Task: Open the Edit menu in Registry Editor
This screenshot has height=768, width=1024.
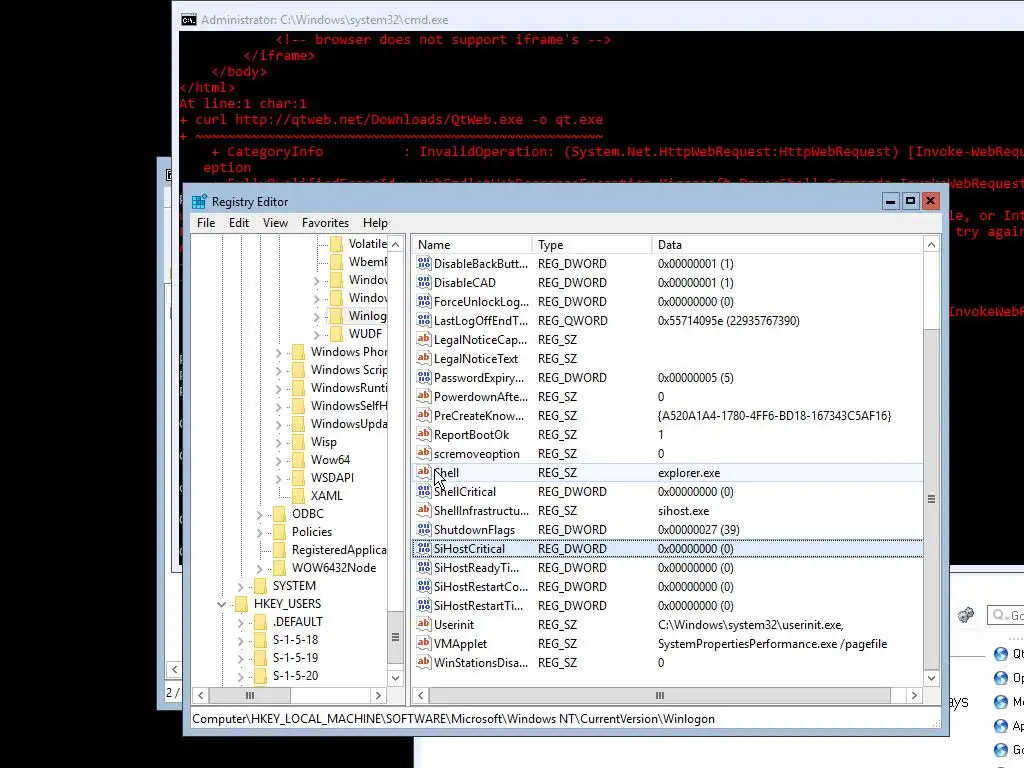Action: coord(238,223)
